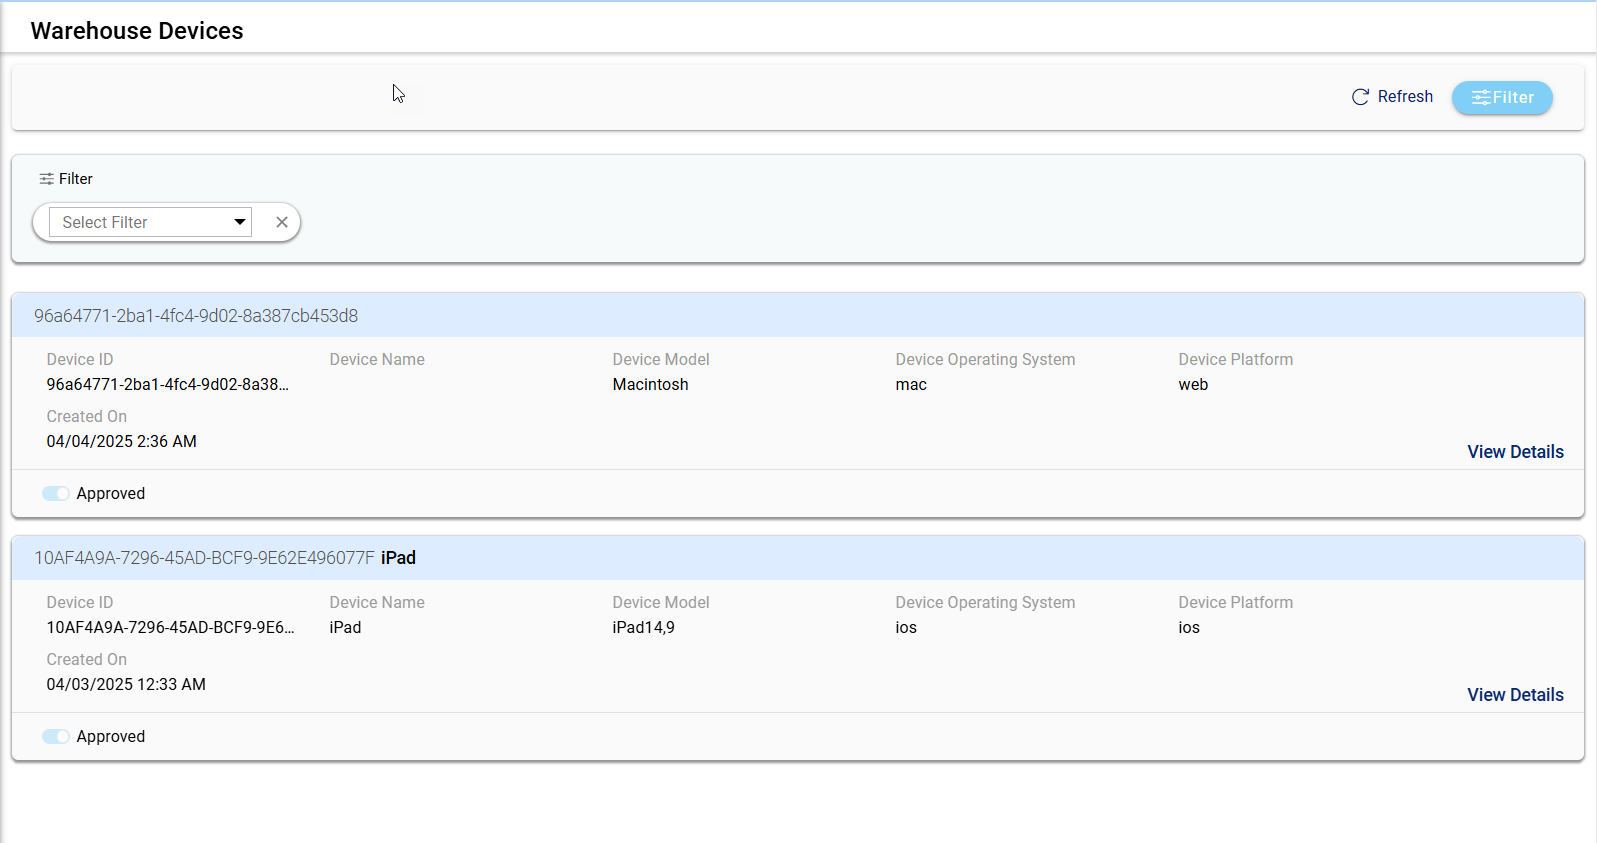
Task: Click the truncated Device ID 96a64771-2ba1 value
Action: (167, 385)
